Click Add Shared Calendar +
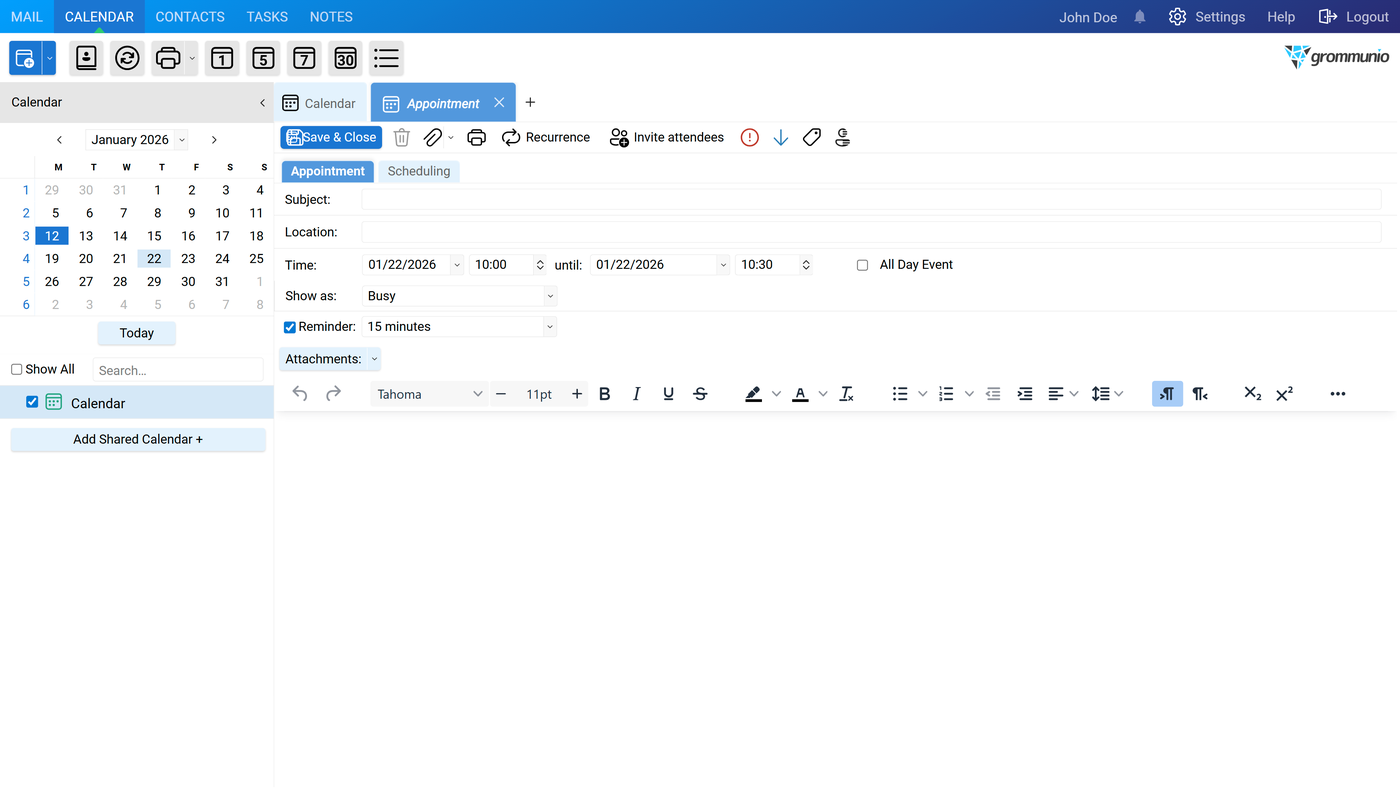 pos(138,439)
